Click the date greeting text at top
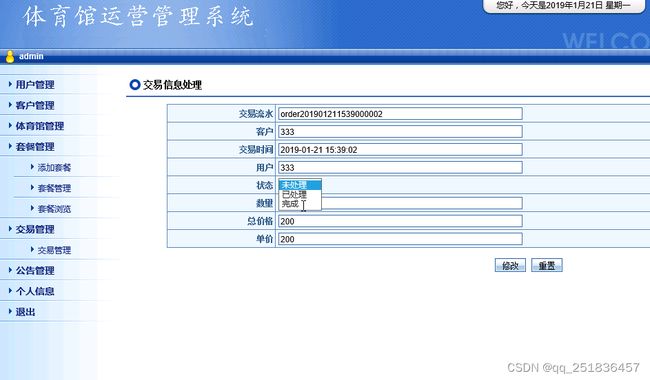 (563, 5)
